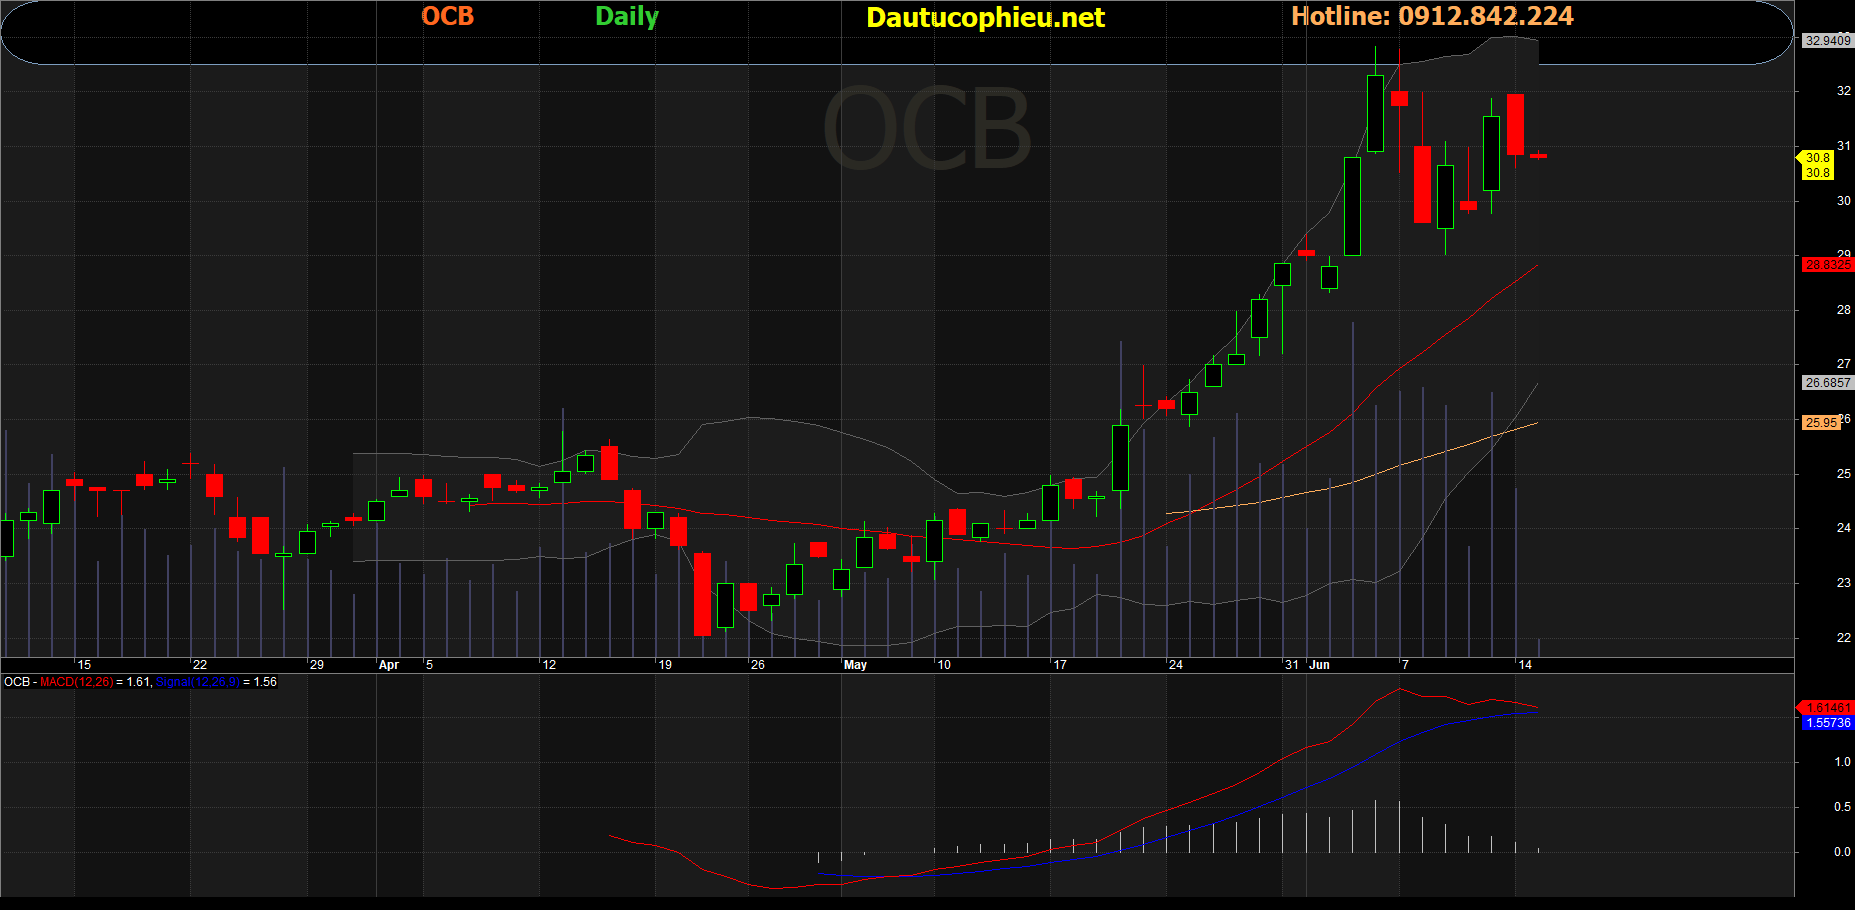This screenshot has width=1855, height=910.
Task: Select the 32.9409 upper band value label
Action: pyautogui.click(x=1828, y=41)
